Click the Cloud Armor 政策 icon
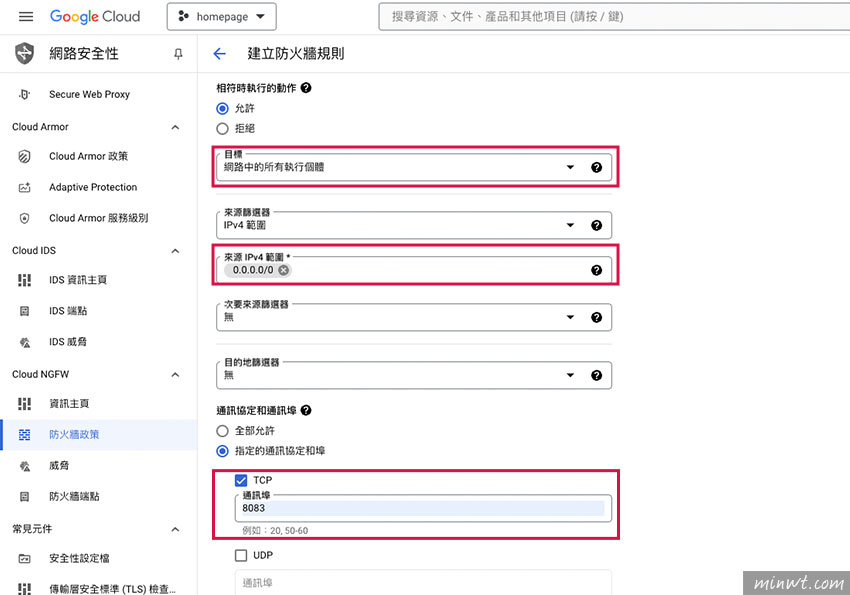850x595 pixels. 24,157
